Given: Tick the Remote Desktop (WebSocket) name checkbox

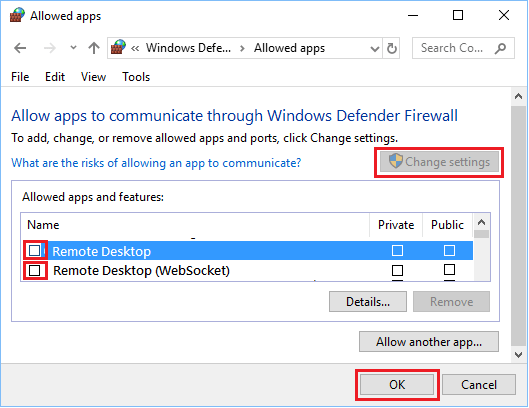Looking at the screenshot, I should (34, 270).
